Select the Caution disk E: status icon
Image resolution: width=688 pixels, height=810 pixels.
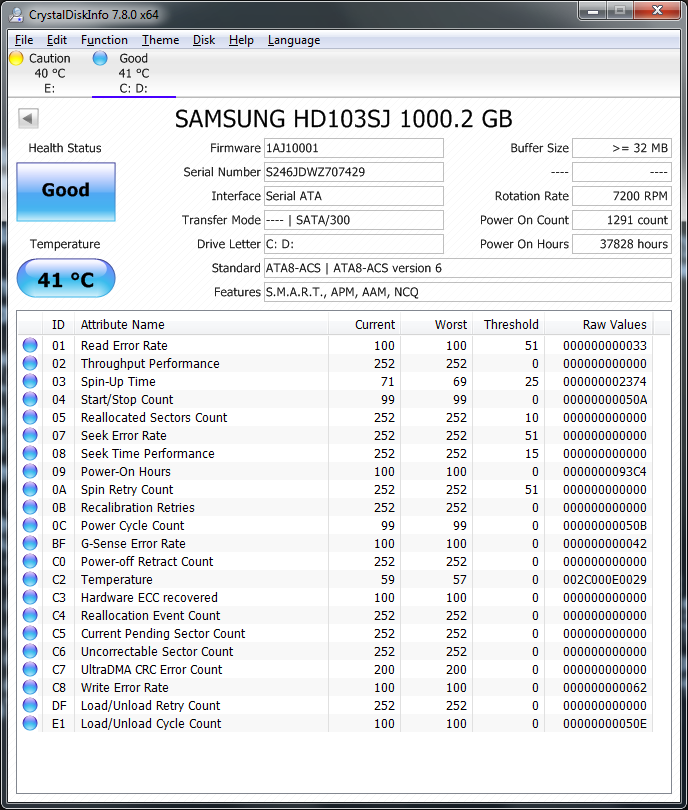pyautogui.click(x=17, y=58)
